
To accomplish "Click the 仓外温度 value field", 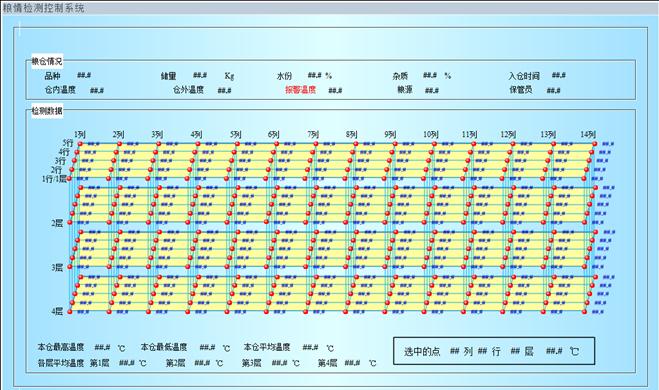I will [x=224, y=90].
